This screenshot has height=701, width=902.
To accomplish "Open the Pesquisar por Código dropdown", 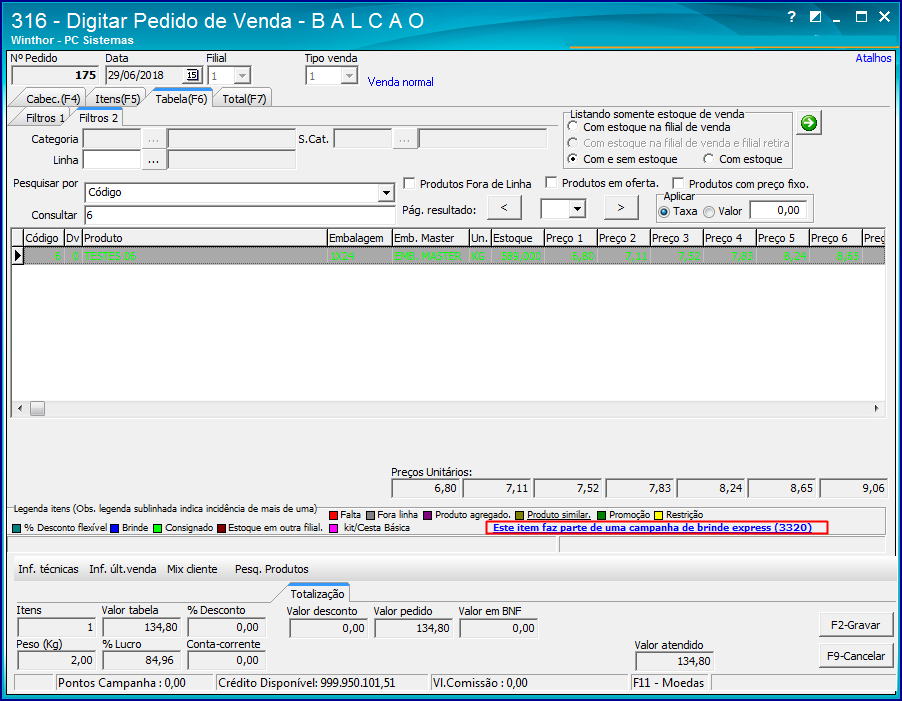I will tap(386, 193).
